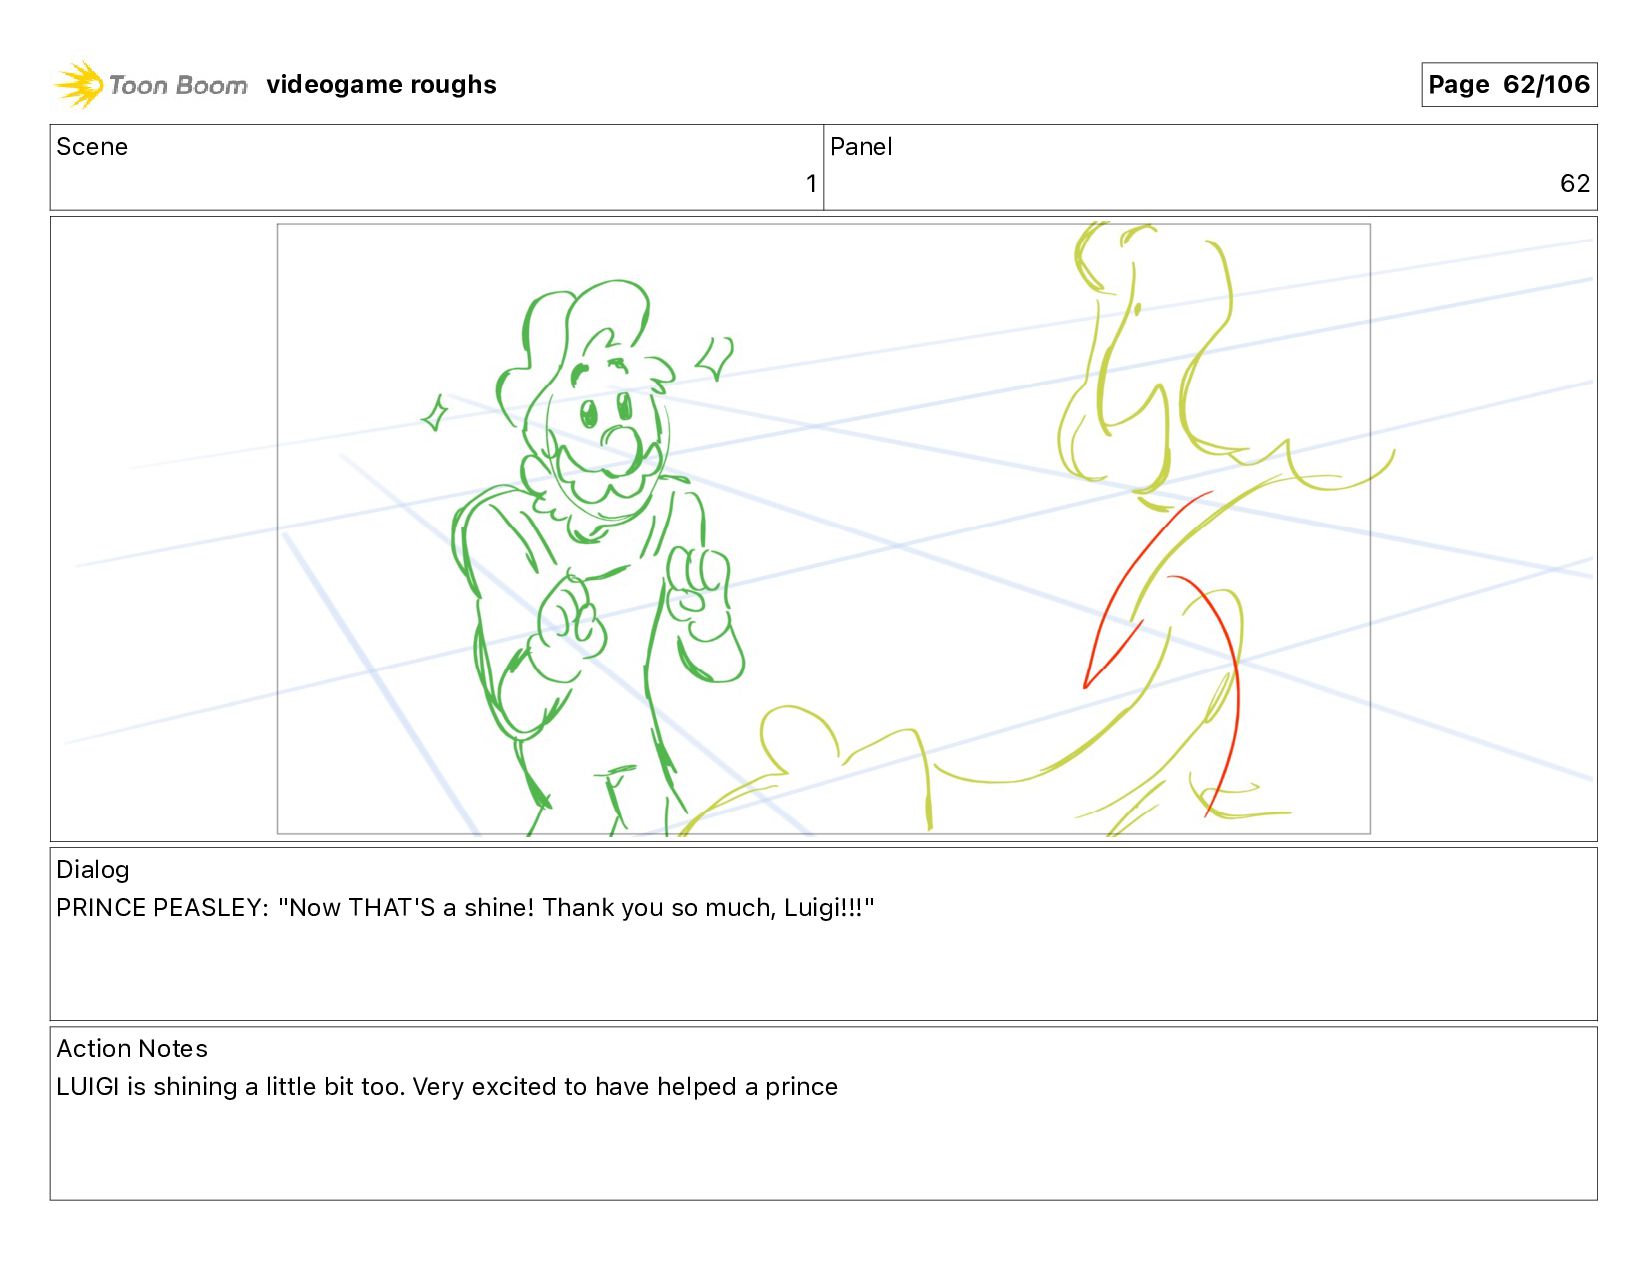Click the 'Scene' label

pyautogui.click(x=92, y=147)
